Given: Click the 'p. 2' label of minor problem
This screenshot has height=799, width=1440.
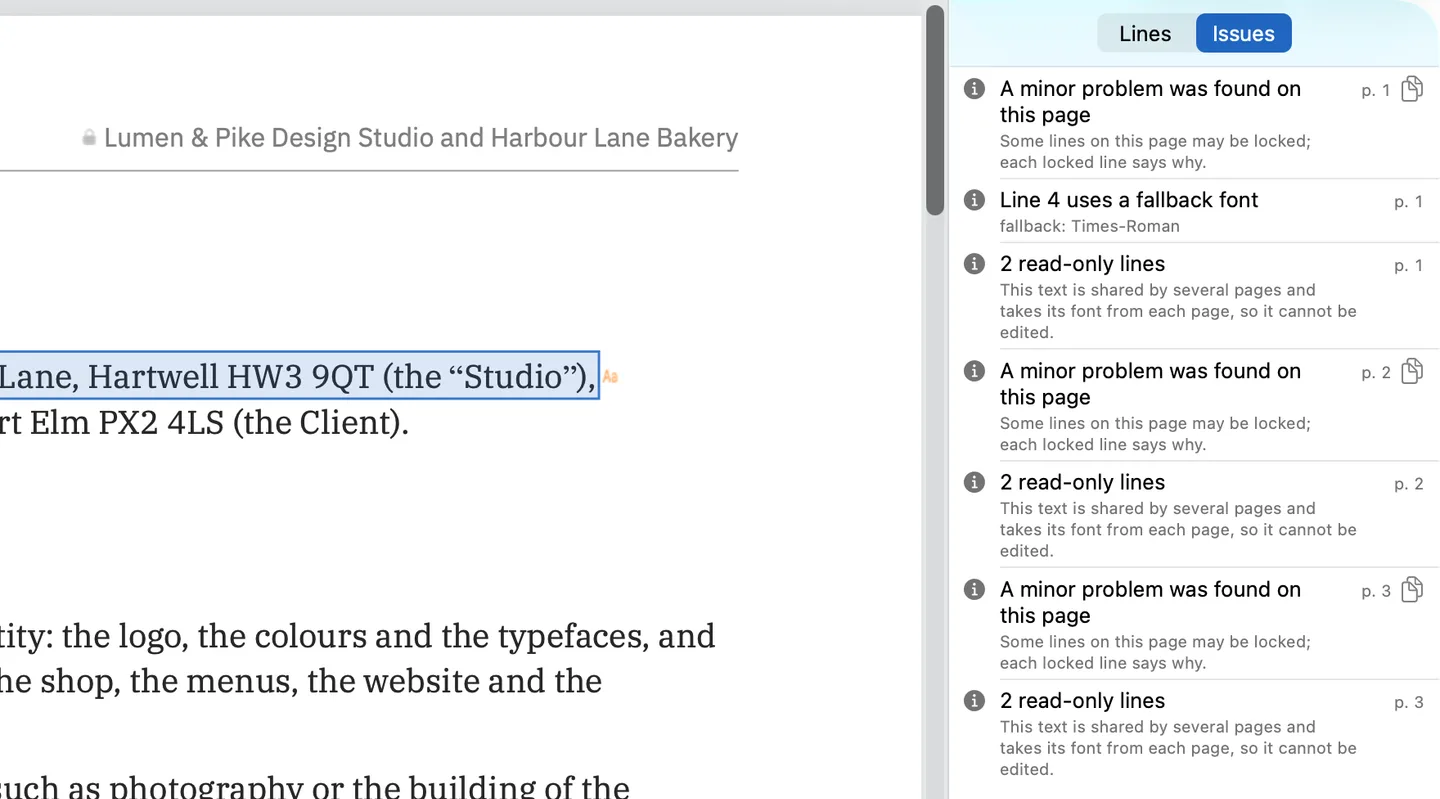Looking at the screenshot, I should coord(1376,372).
